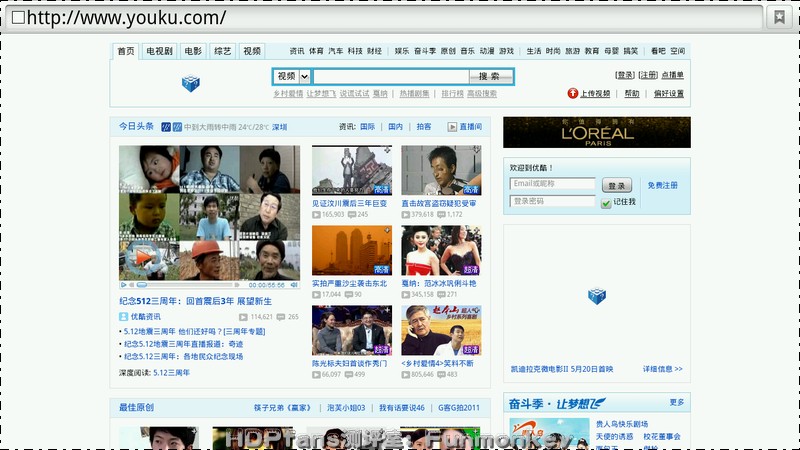Toggle the 记住我 remember-me checkbox

coord(606,203)
